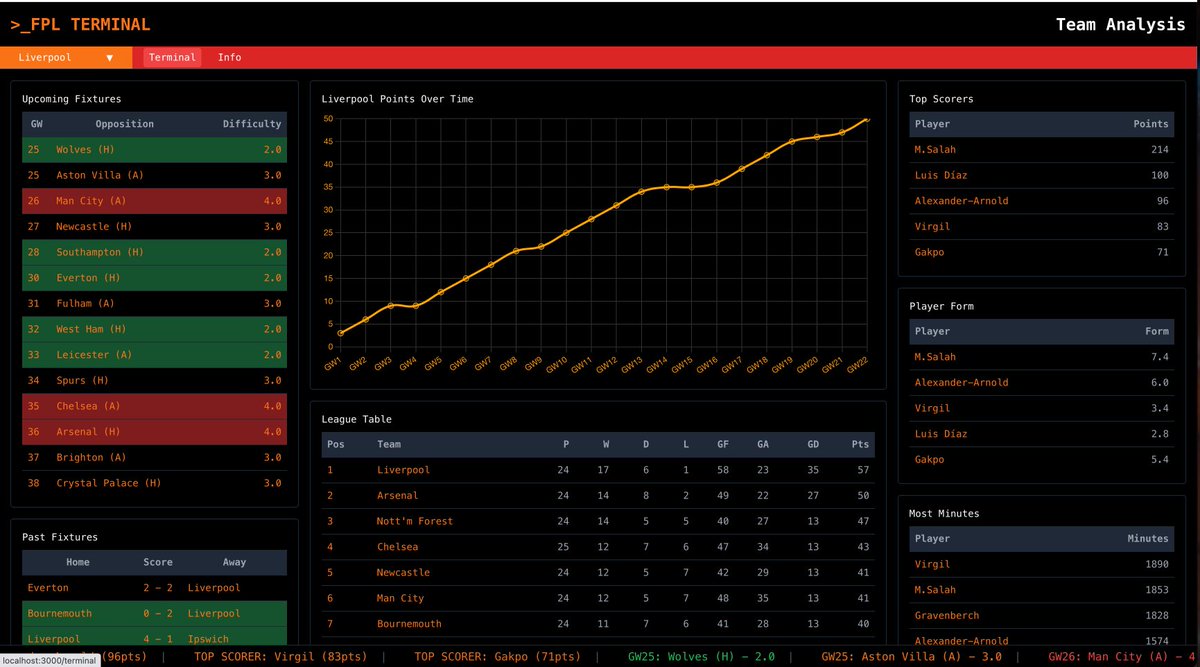This screenshot has height=667, width=1200.
Task: Click the >_FPL TERMINAL logo
Action: [x=80, y=24]
